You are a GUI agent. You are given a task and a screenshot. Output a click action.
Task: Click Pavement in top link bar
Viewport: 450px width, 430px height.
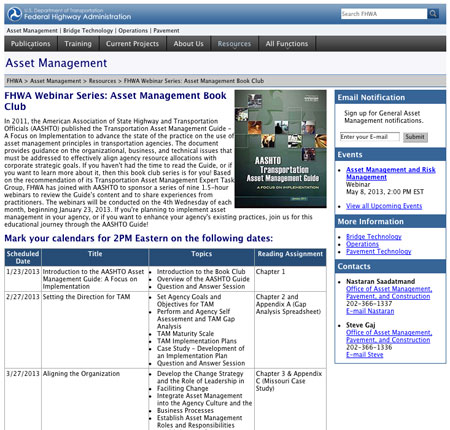click(166, 30)
